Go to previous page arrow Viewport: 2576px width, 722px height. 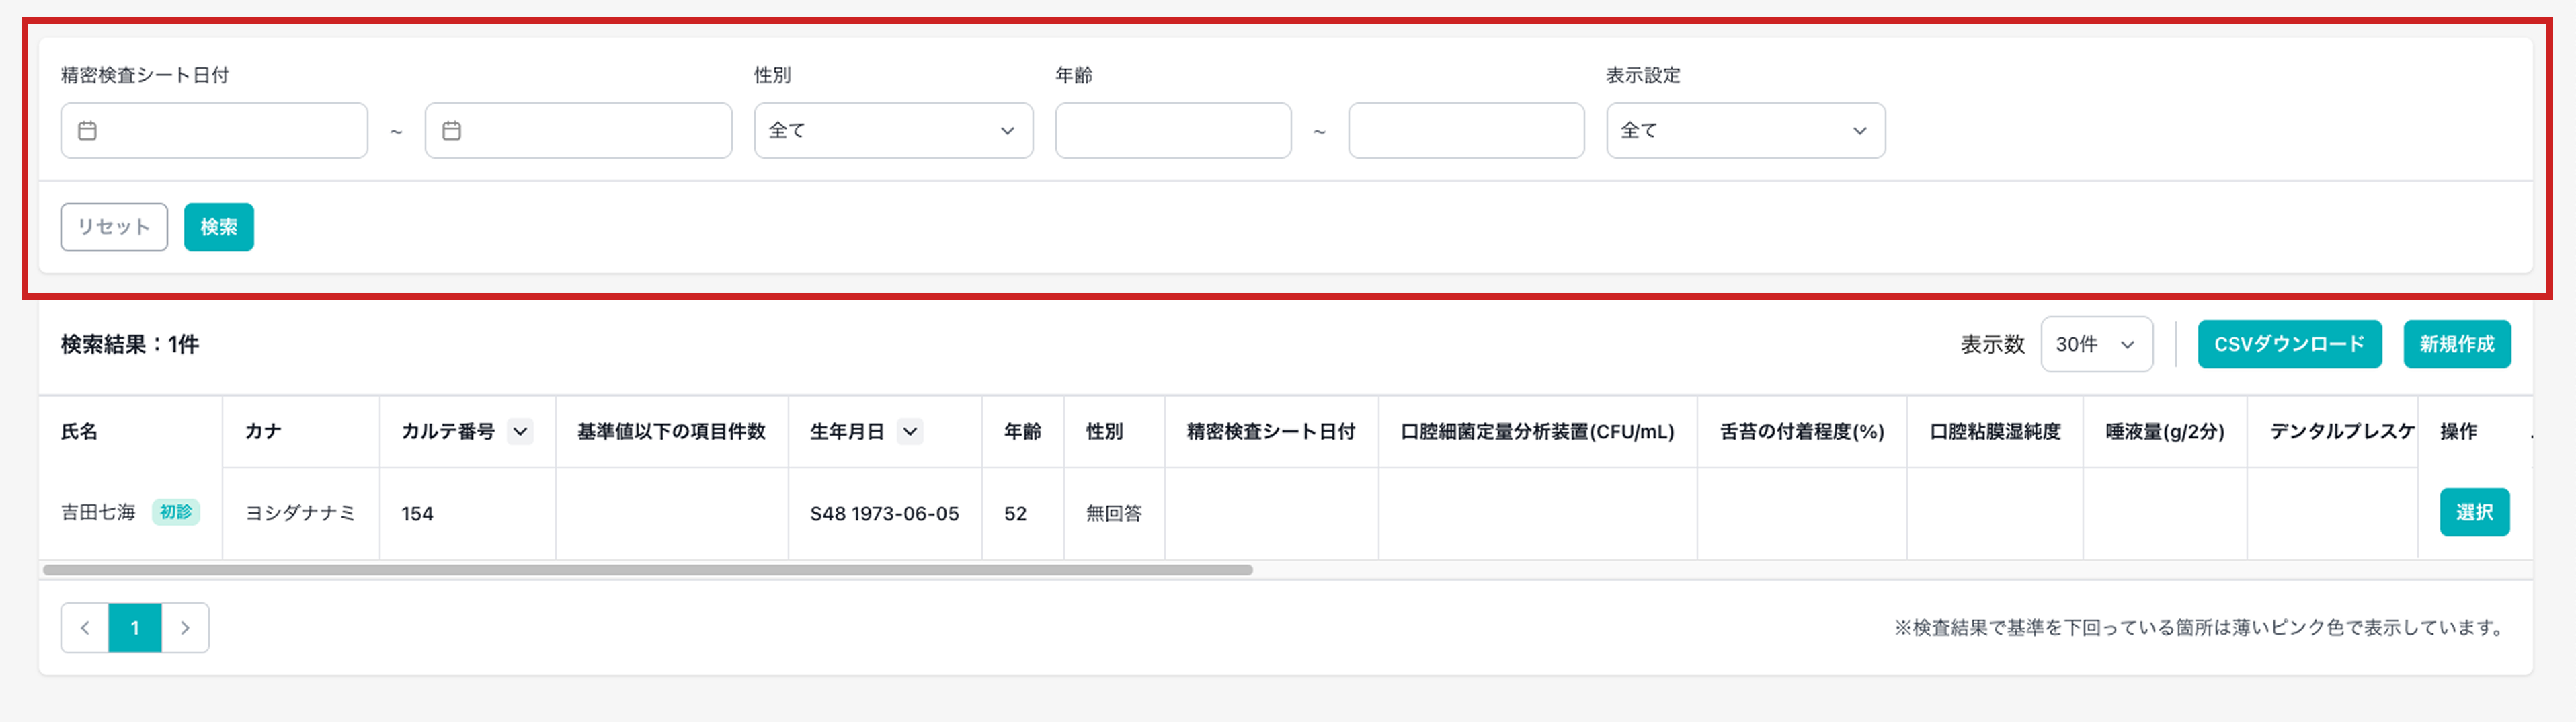pyautogui.click(x=85, y=628)
